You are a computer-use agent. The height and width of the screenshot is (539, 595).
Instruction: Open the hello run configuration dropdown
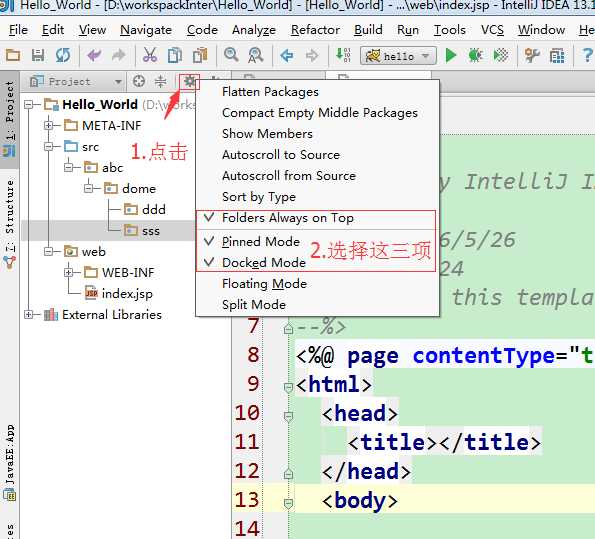(x=398, y=56)
